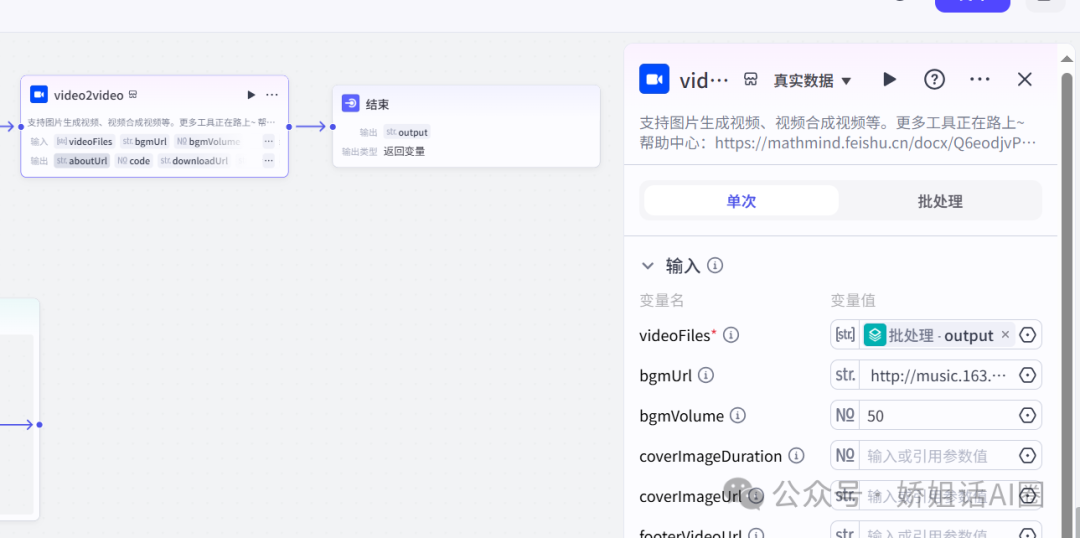Click the panel's blue video camera icon

click(x=654, y=79)
